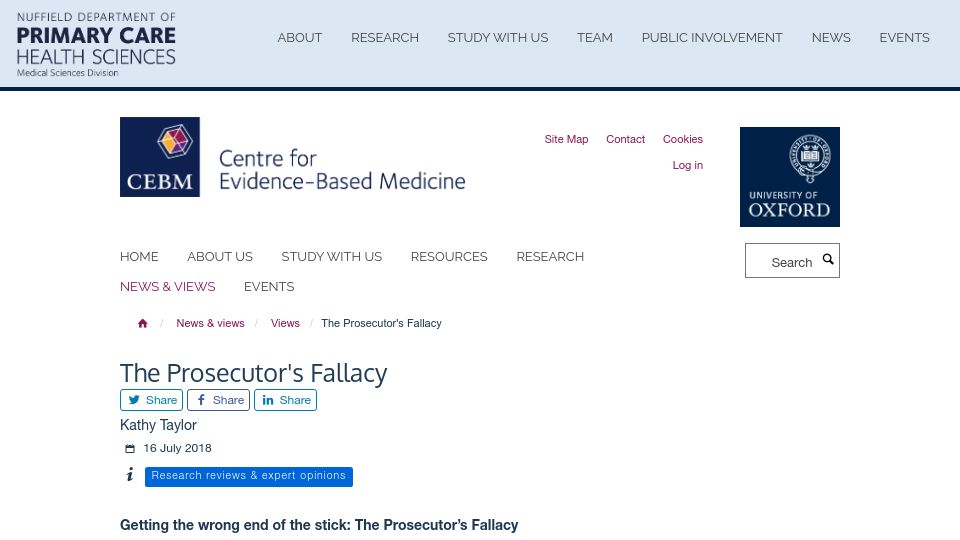Open the NEWS item in top bar
Screen dimensions: 960x540
tap(831, 38)
